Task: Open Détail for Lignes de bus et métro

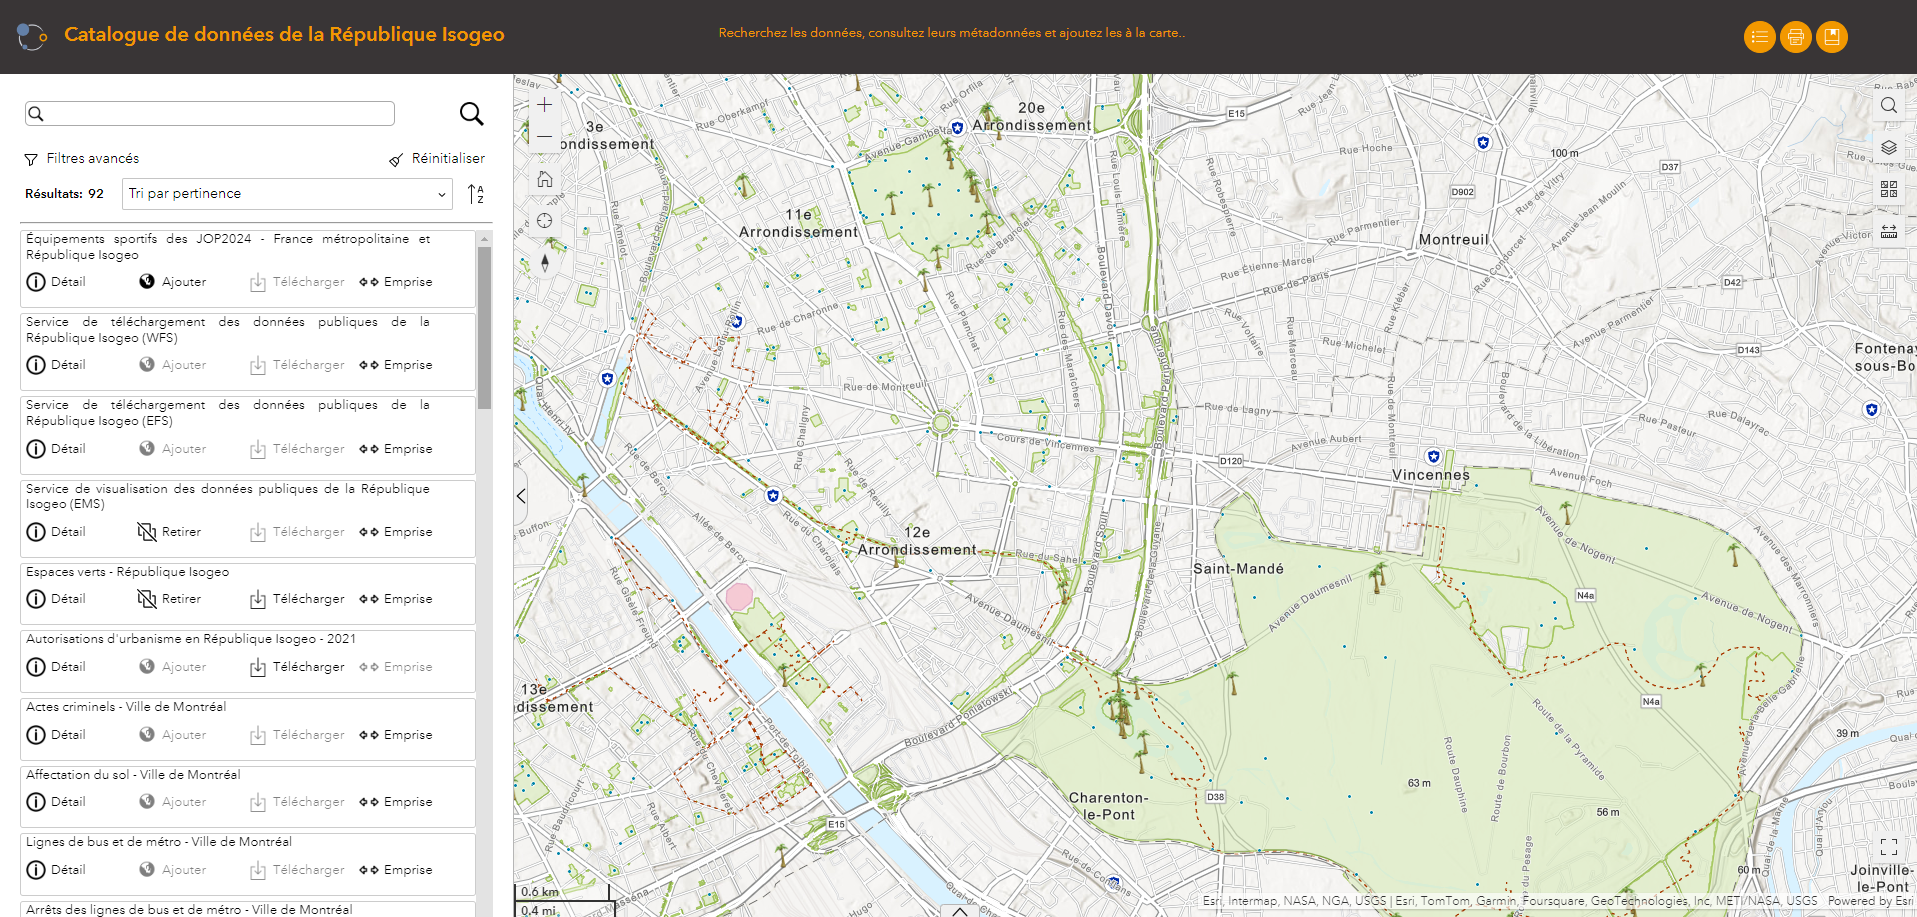Action: [x=56, y=870]
